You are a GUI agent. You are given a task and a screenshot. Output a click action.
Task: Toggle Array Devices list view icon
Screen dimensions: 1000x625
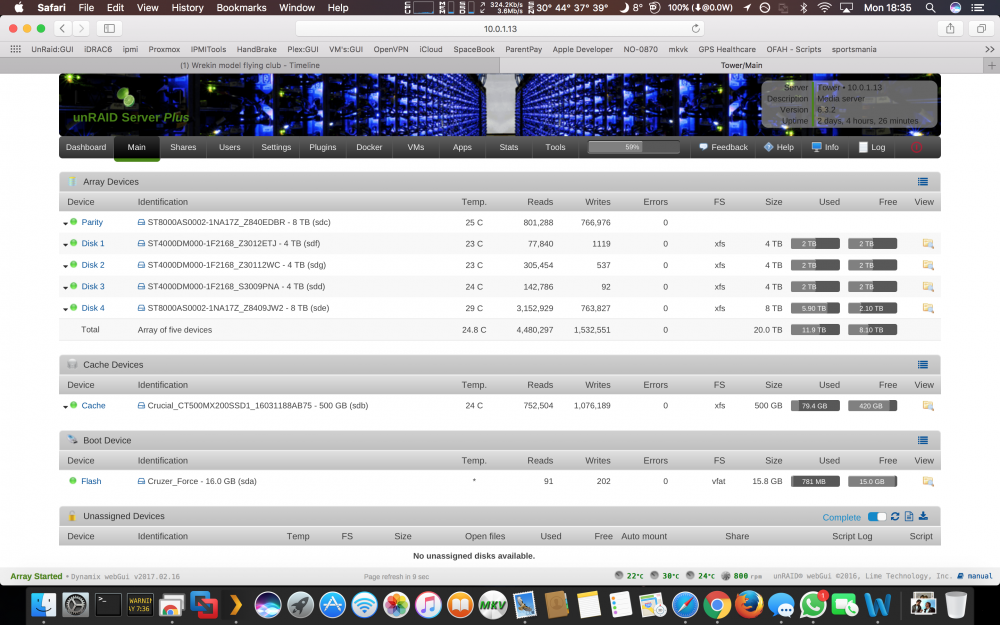click(x=922, y=182)
